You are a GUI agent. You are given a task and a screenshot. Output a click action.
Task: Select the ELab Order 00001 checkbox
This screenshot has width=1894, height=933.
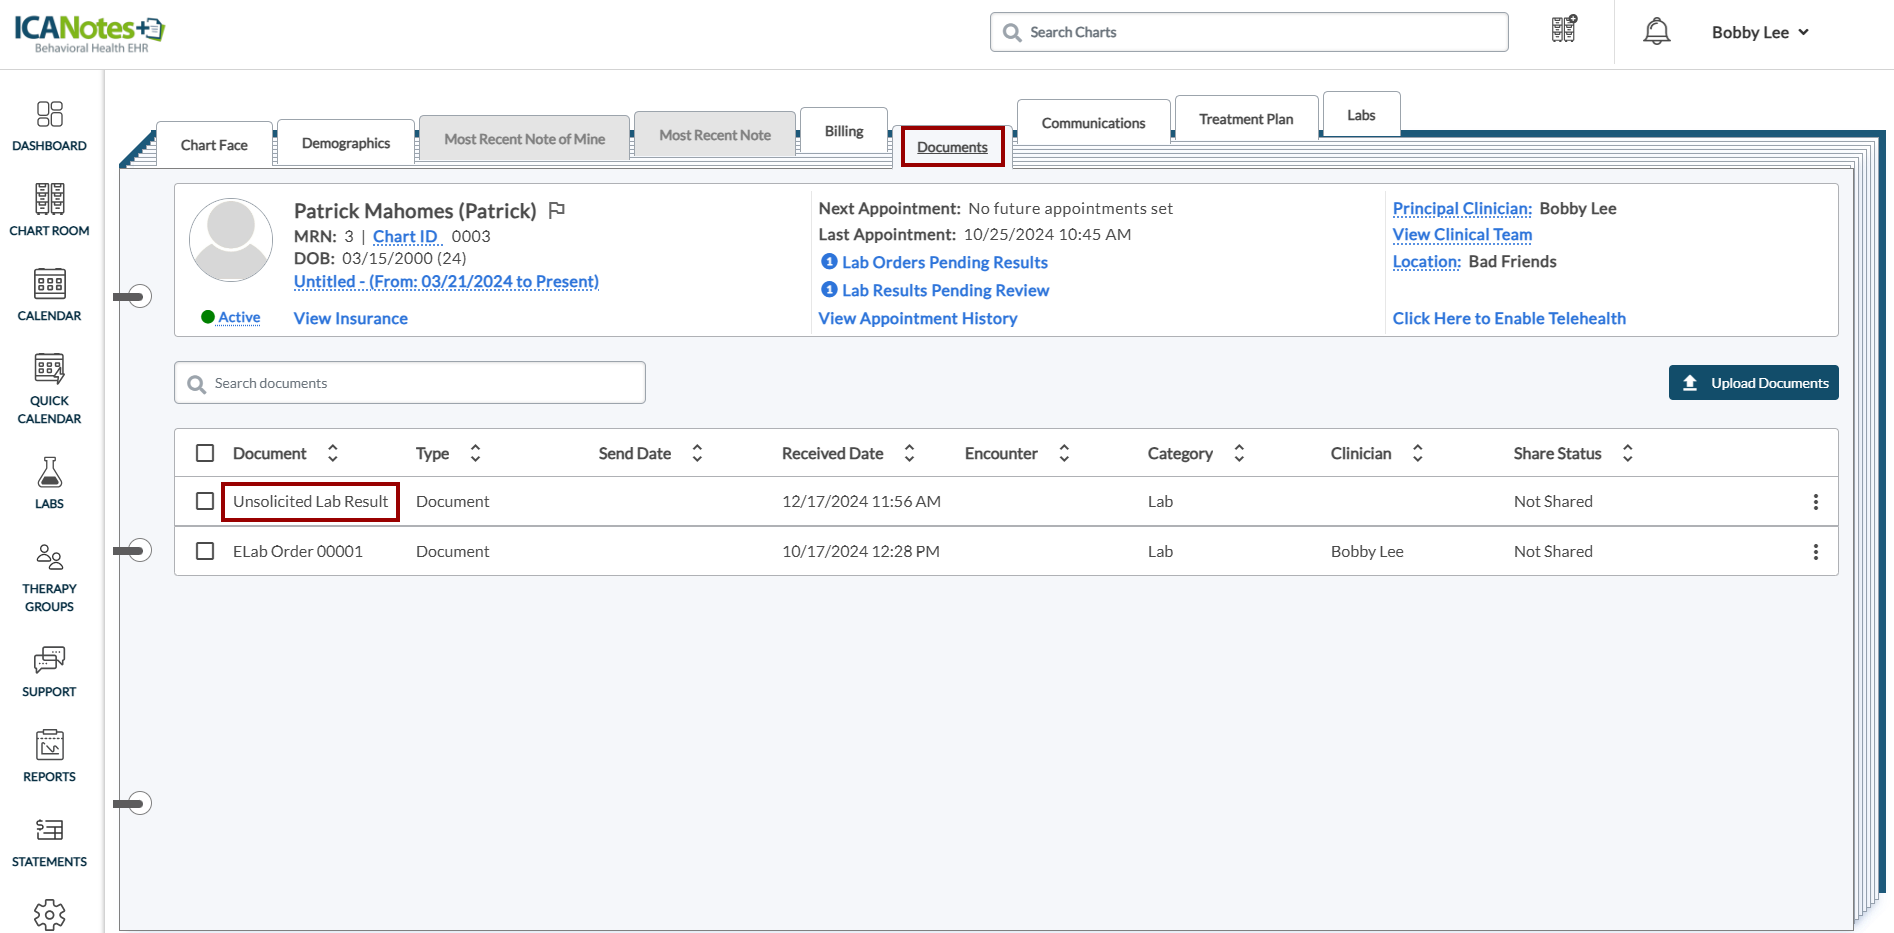205,551
